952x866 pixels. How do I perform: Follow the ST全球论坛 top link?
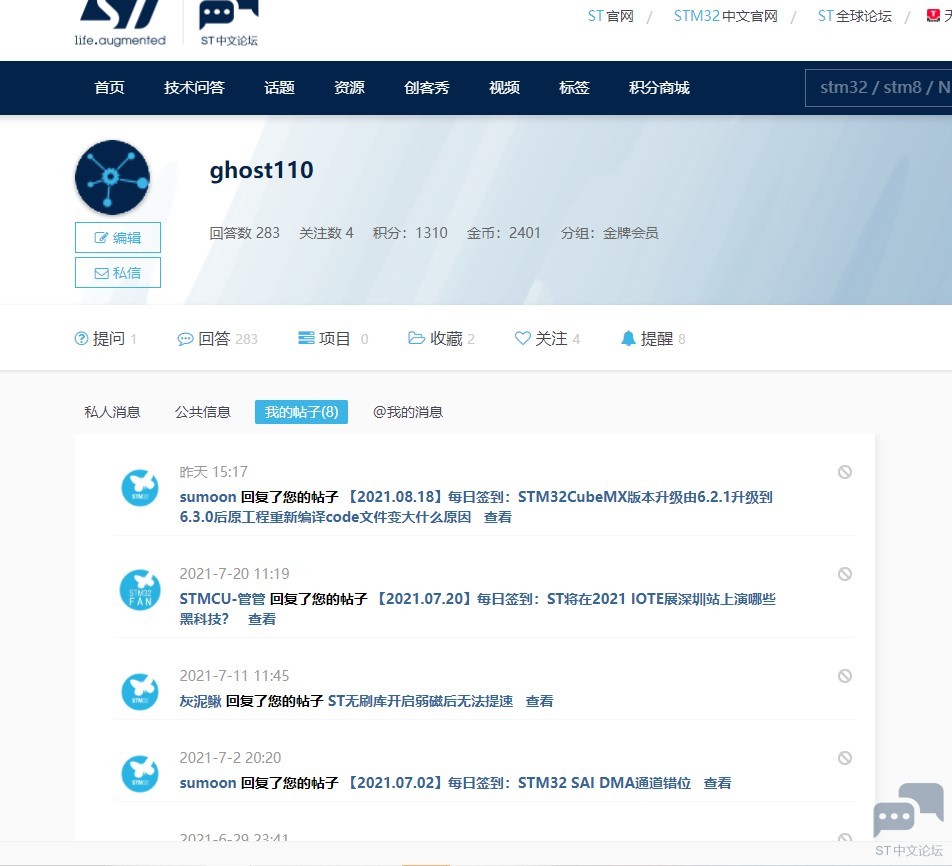pos(855,16)
